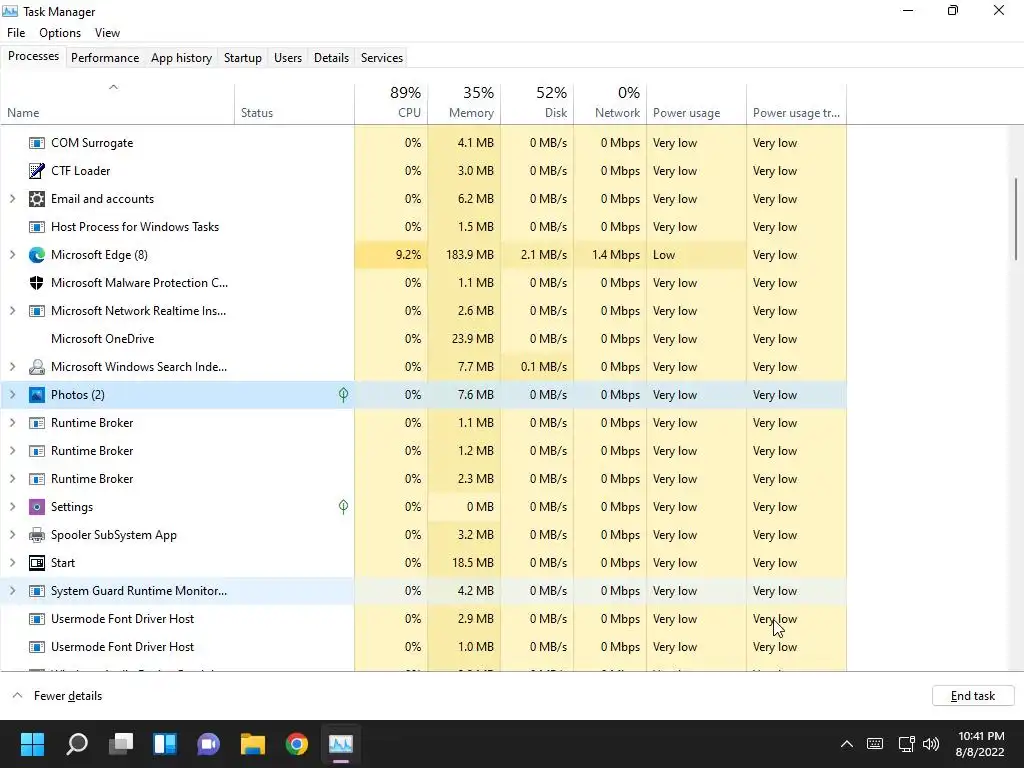Click the process list vertical scrollbar thumb

pyautogui.click(x=1016, y=219)
